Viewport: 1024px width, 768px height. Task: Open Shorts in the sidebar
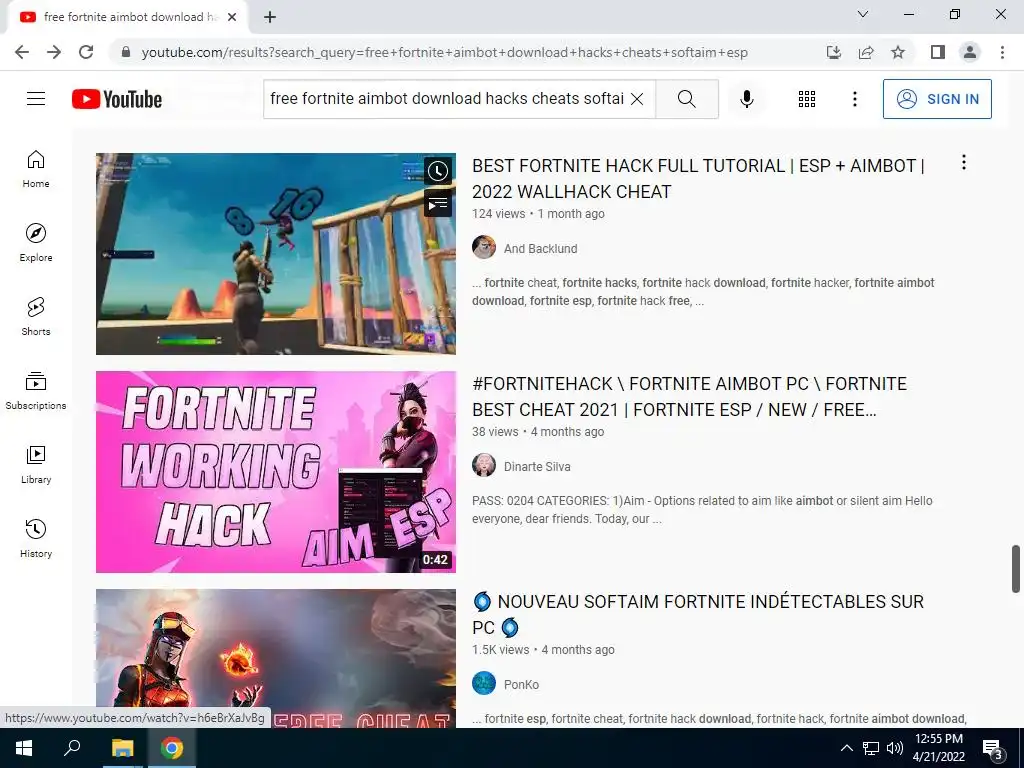tap(36, 317)
